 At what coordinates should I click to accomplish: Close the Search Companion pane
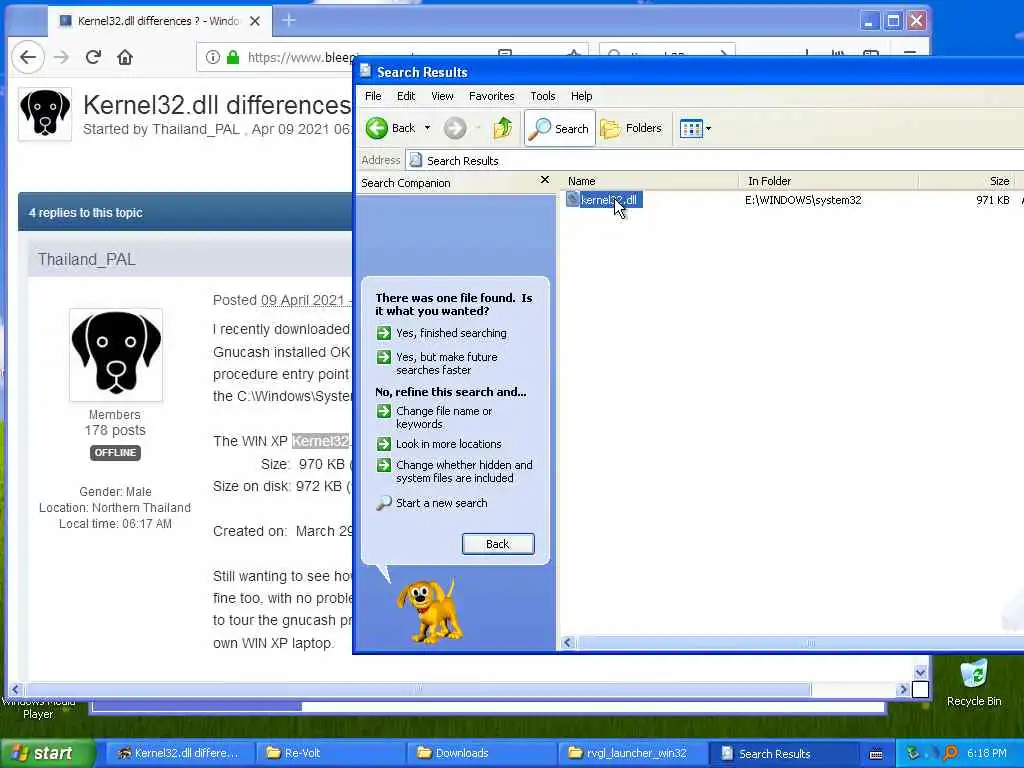545,180
